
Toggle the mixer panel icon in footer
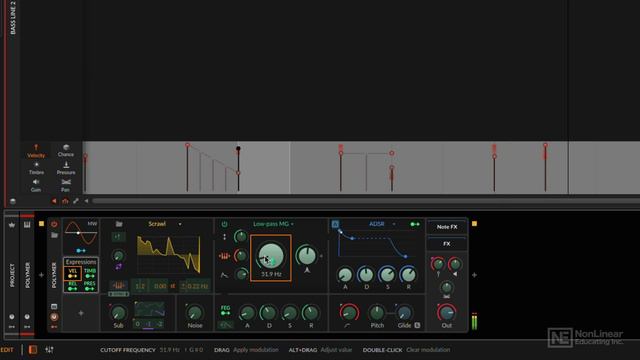click(x=49, y=350)
